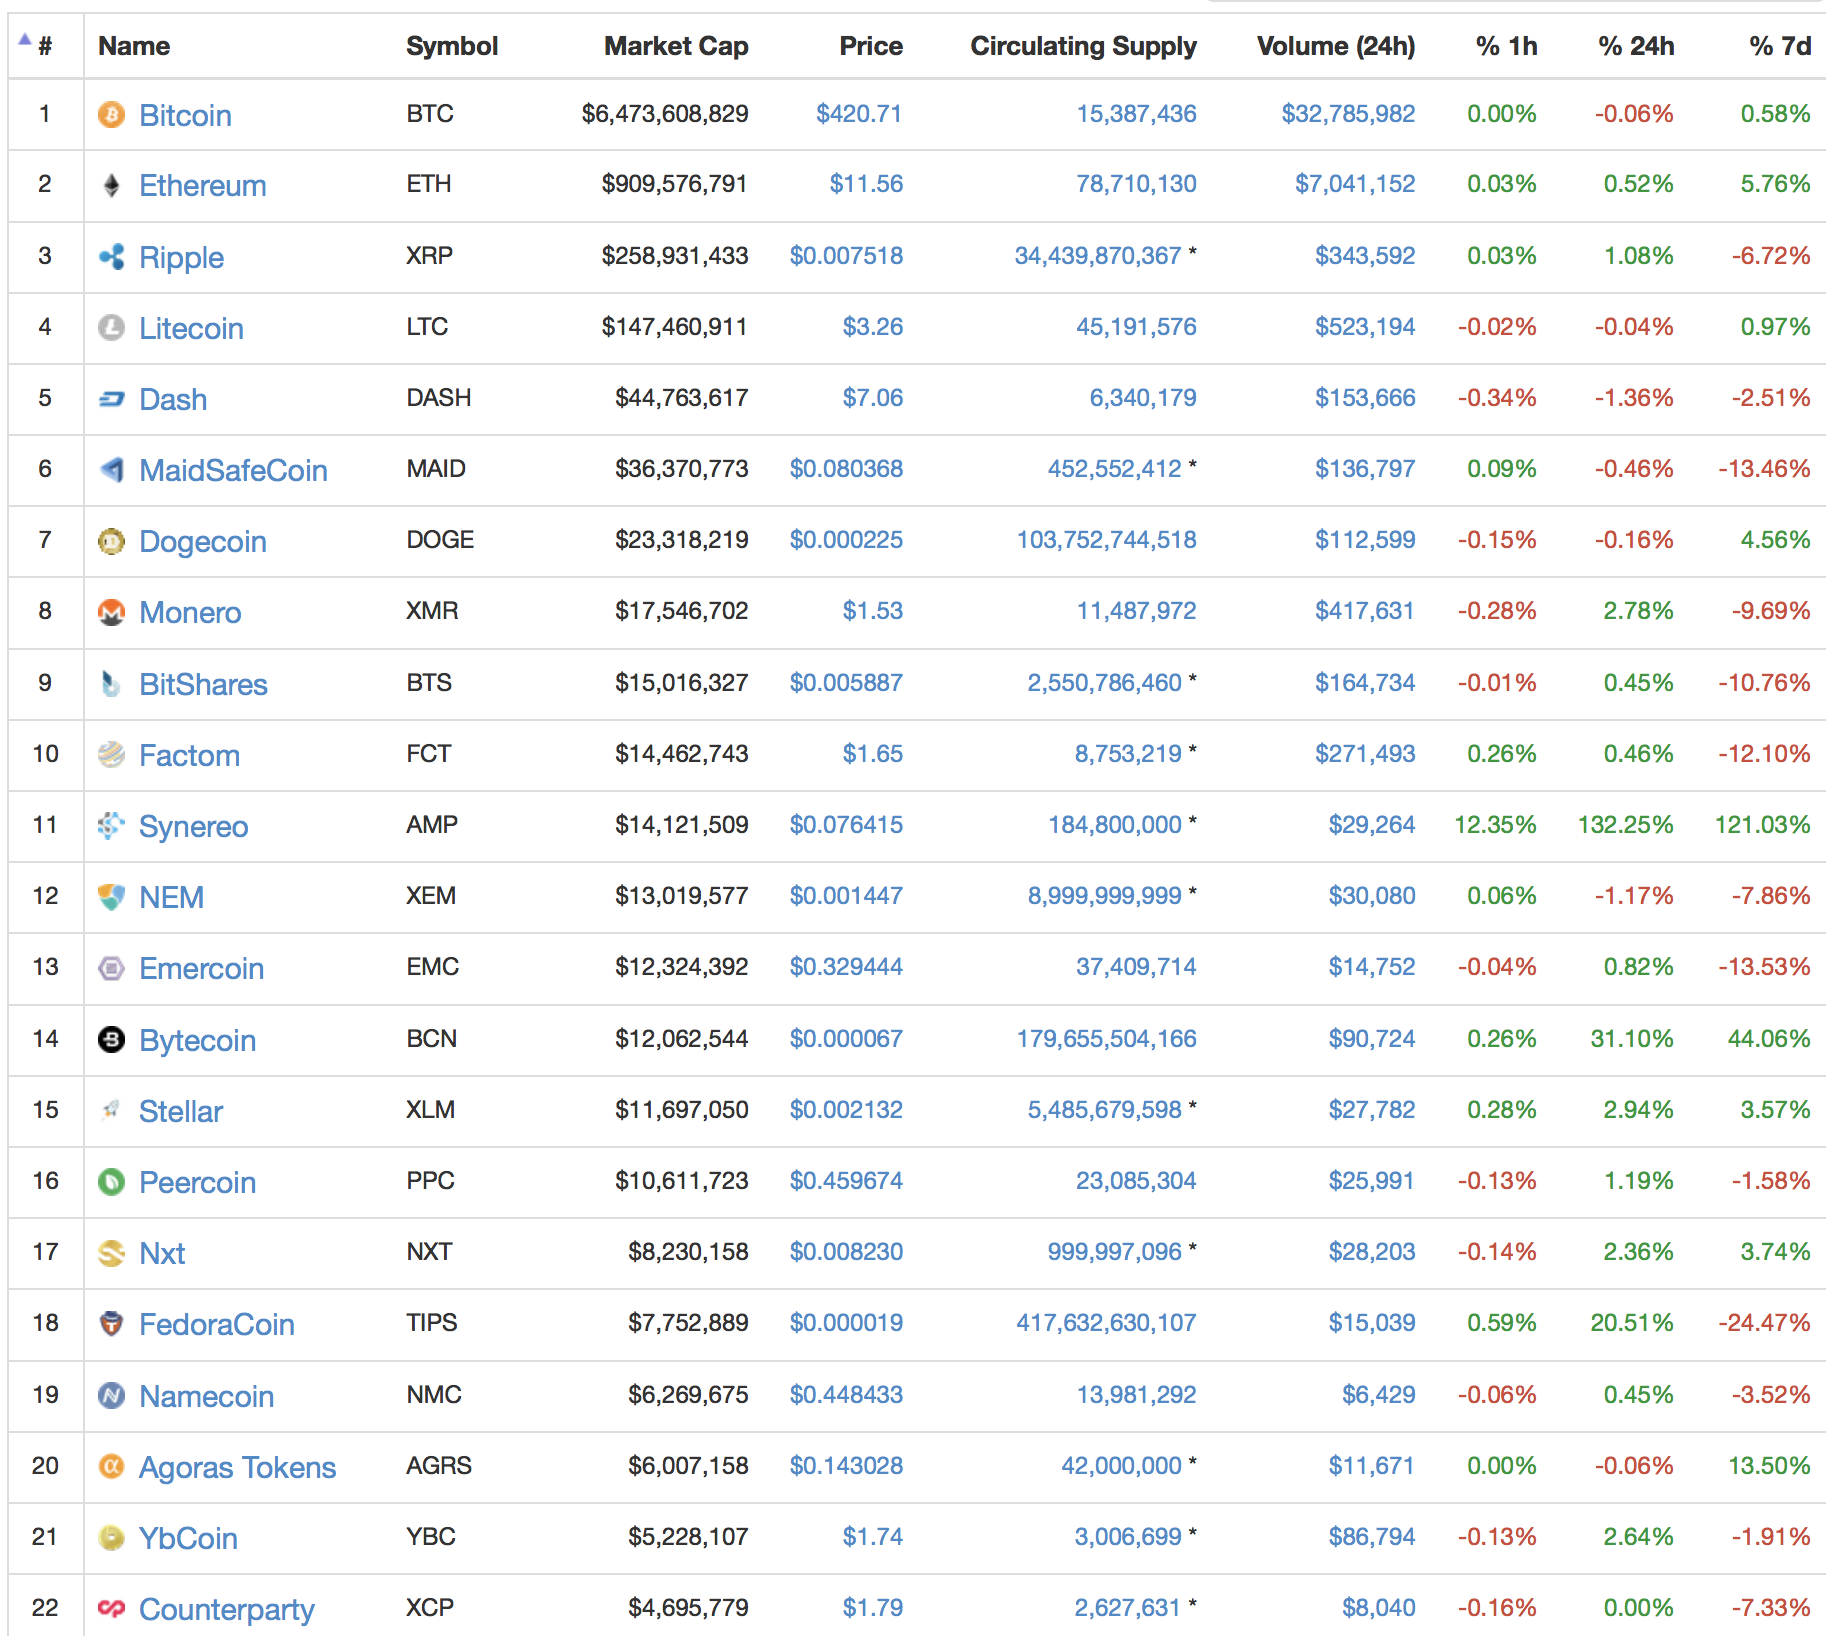The height and width of the screenshot is (1636, 1836).
Task: Click FedoraCoin 7d change -24.47%
Action: click(1764, 1322)
